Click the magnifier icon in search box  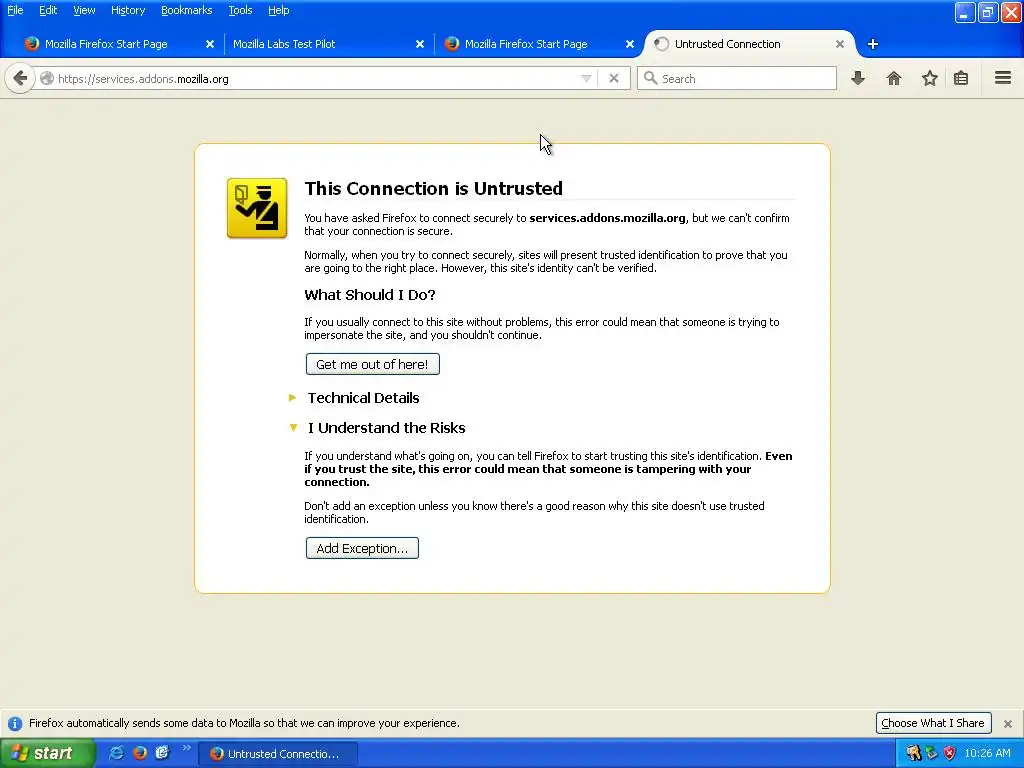pos(650,78)
